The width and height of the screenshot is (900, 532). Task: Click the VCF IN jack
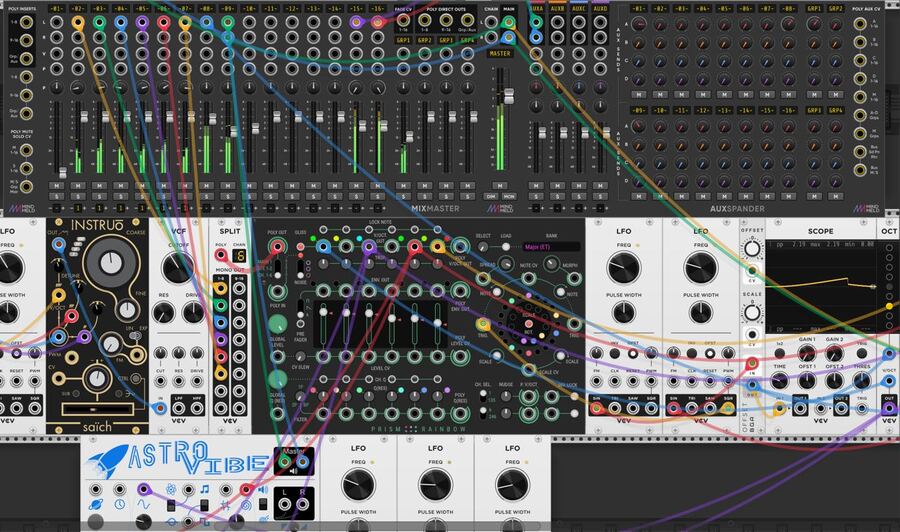160,409
